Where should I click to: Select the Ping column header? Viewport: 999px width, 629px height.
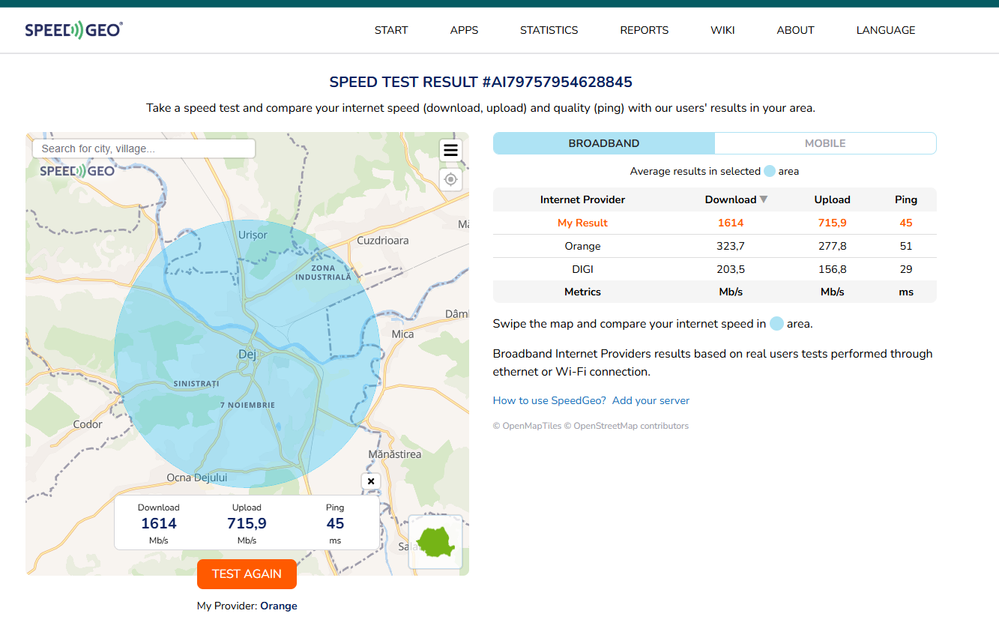pos(906,199)
